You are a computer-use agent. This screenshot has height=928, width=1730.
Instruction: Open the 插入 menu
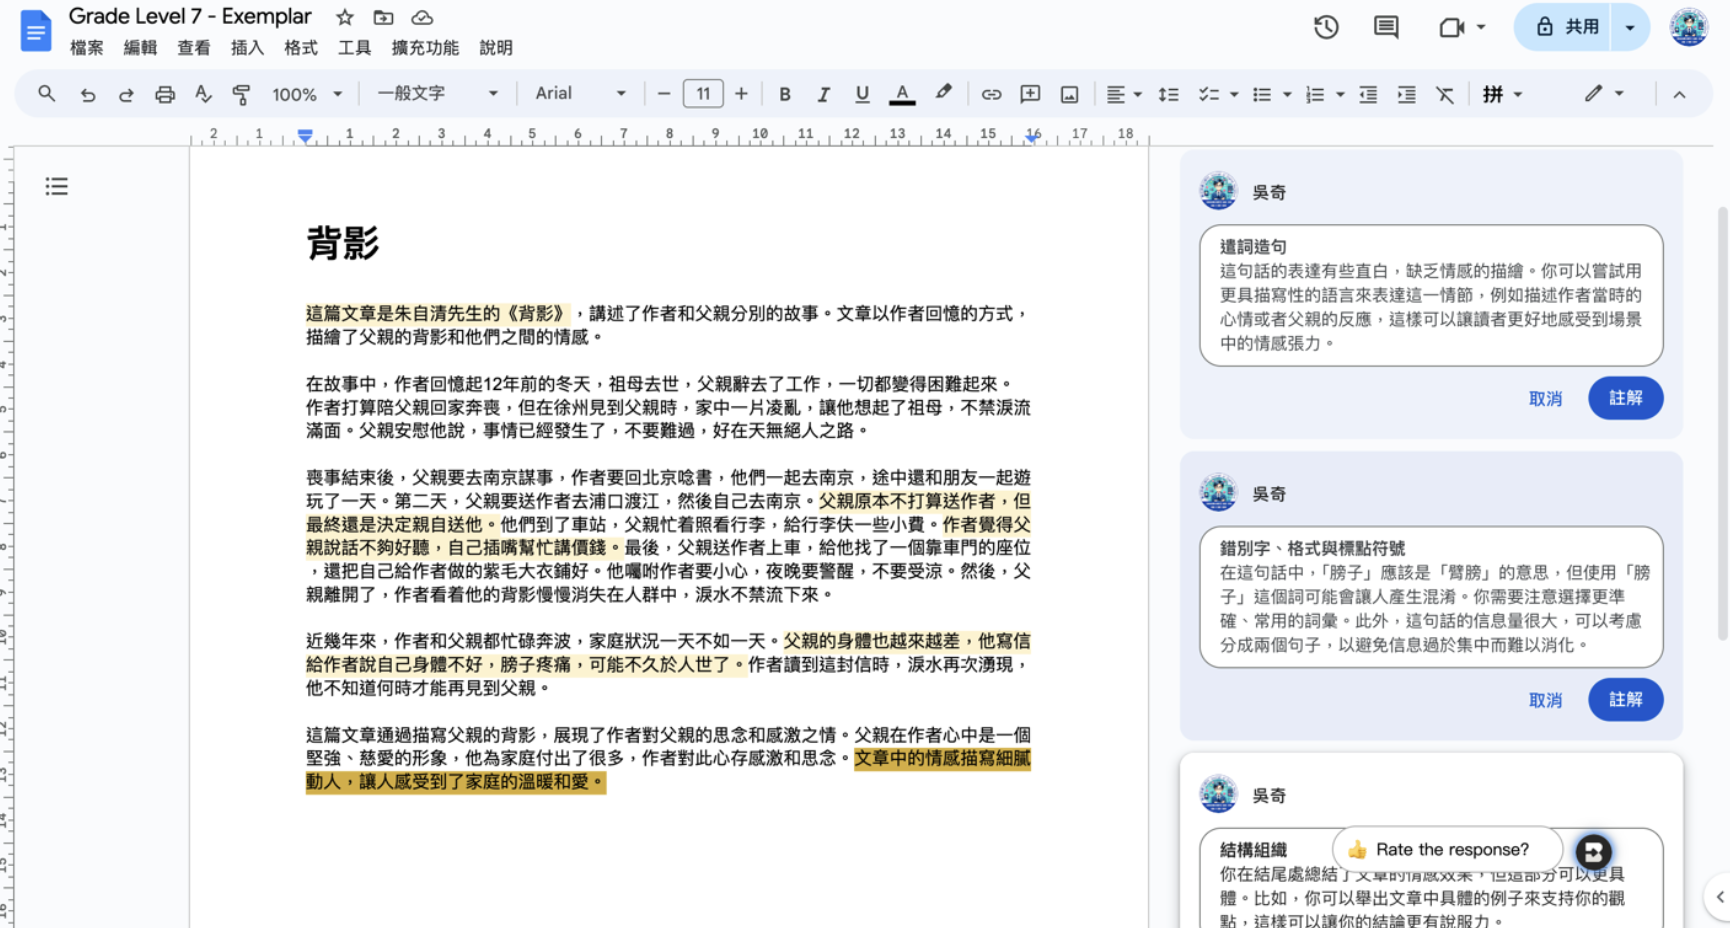tap(247, 48)
